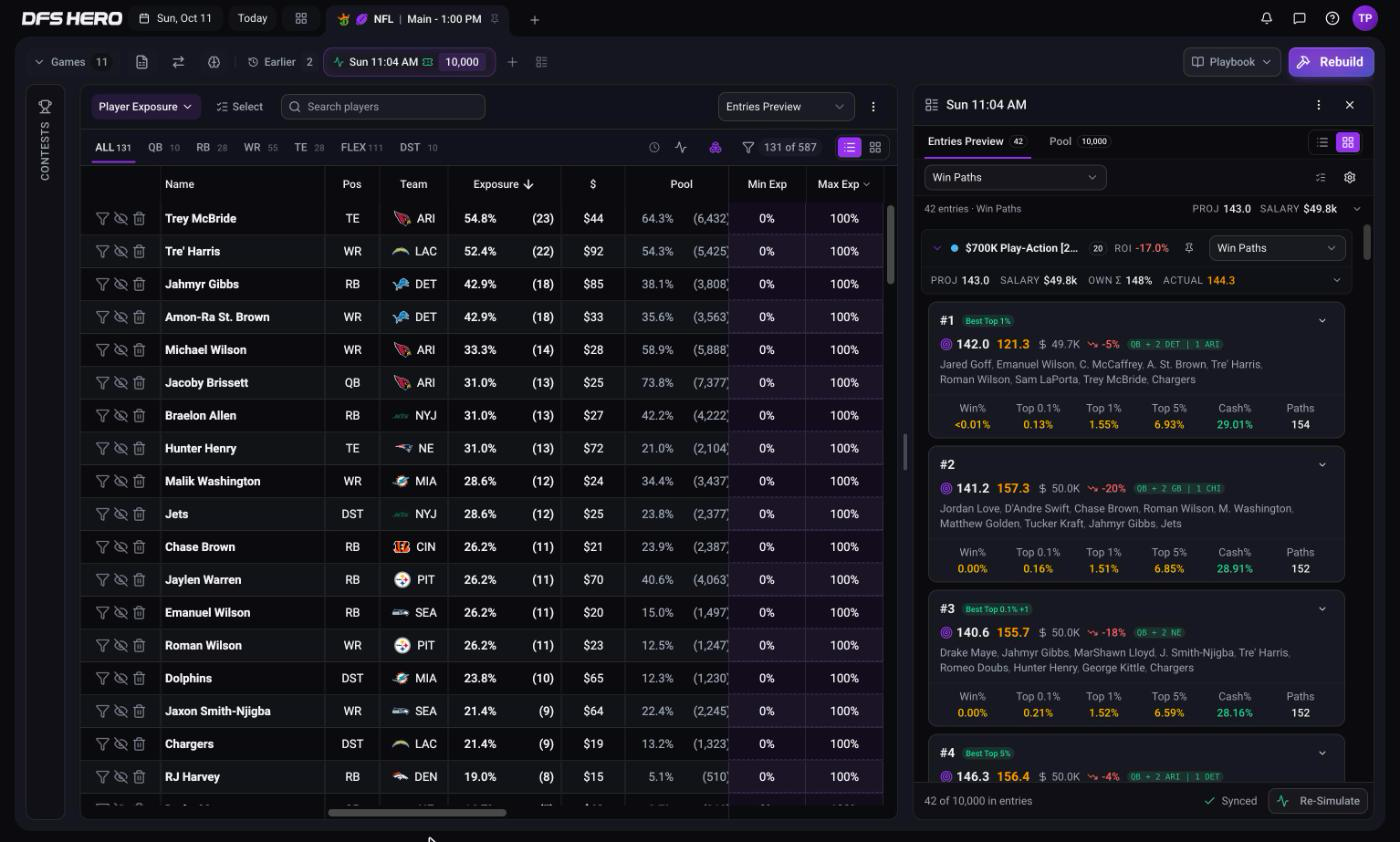1400x842 pixels.
Task: Click the swap arrows icon near Games
Action: coord(178,62)
